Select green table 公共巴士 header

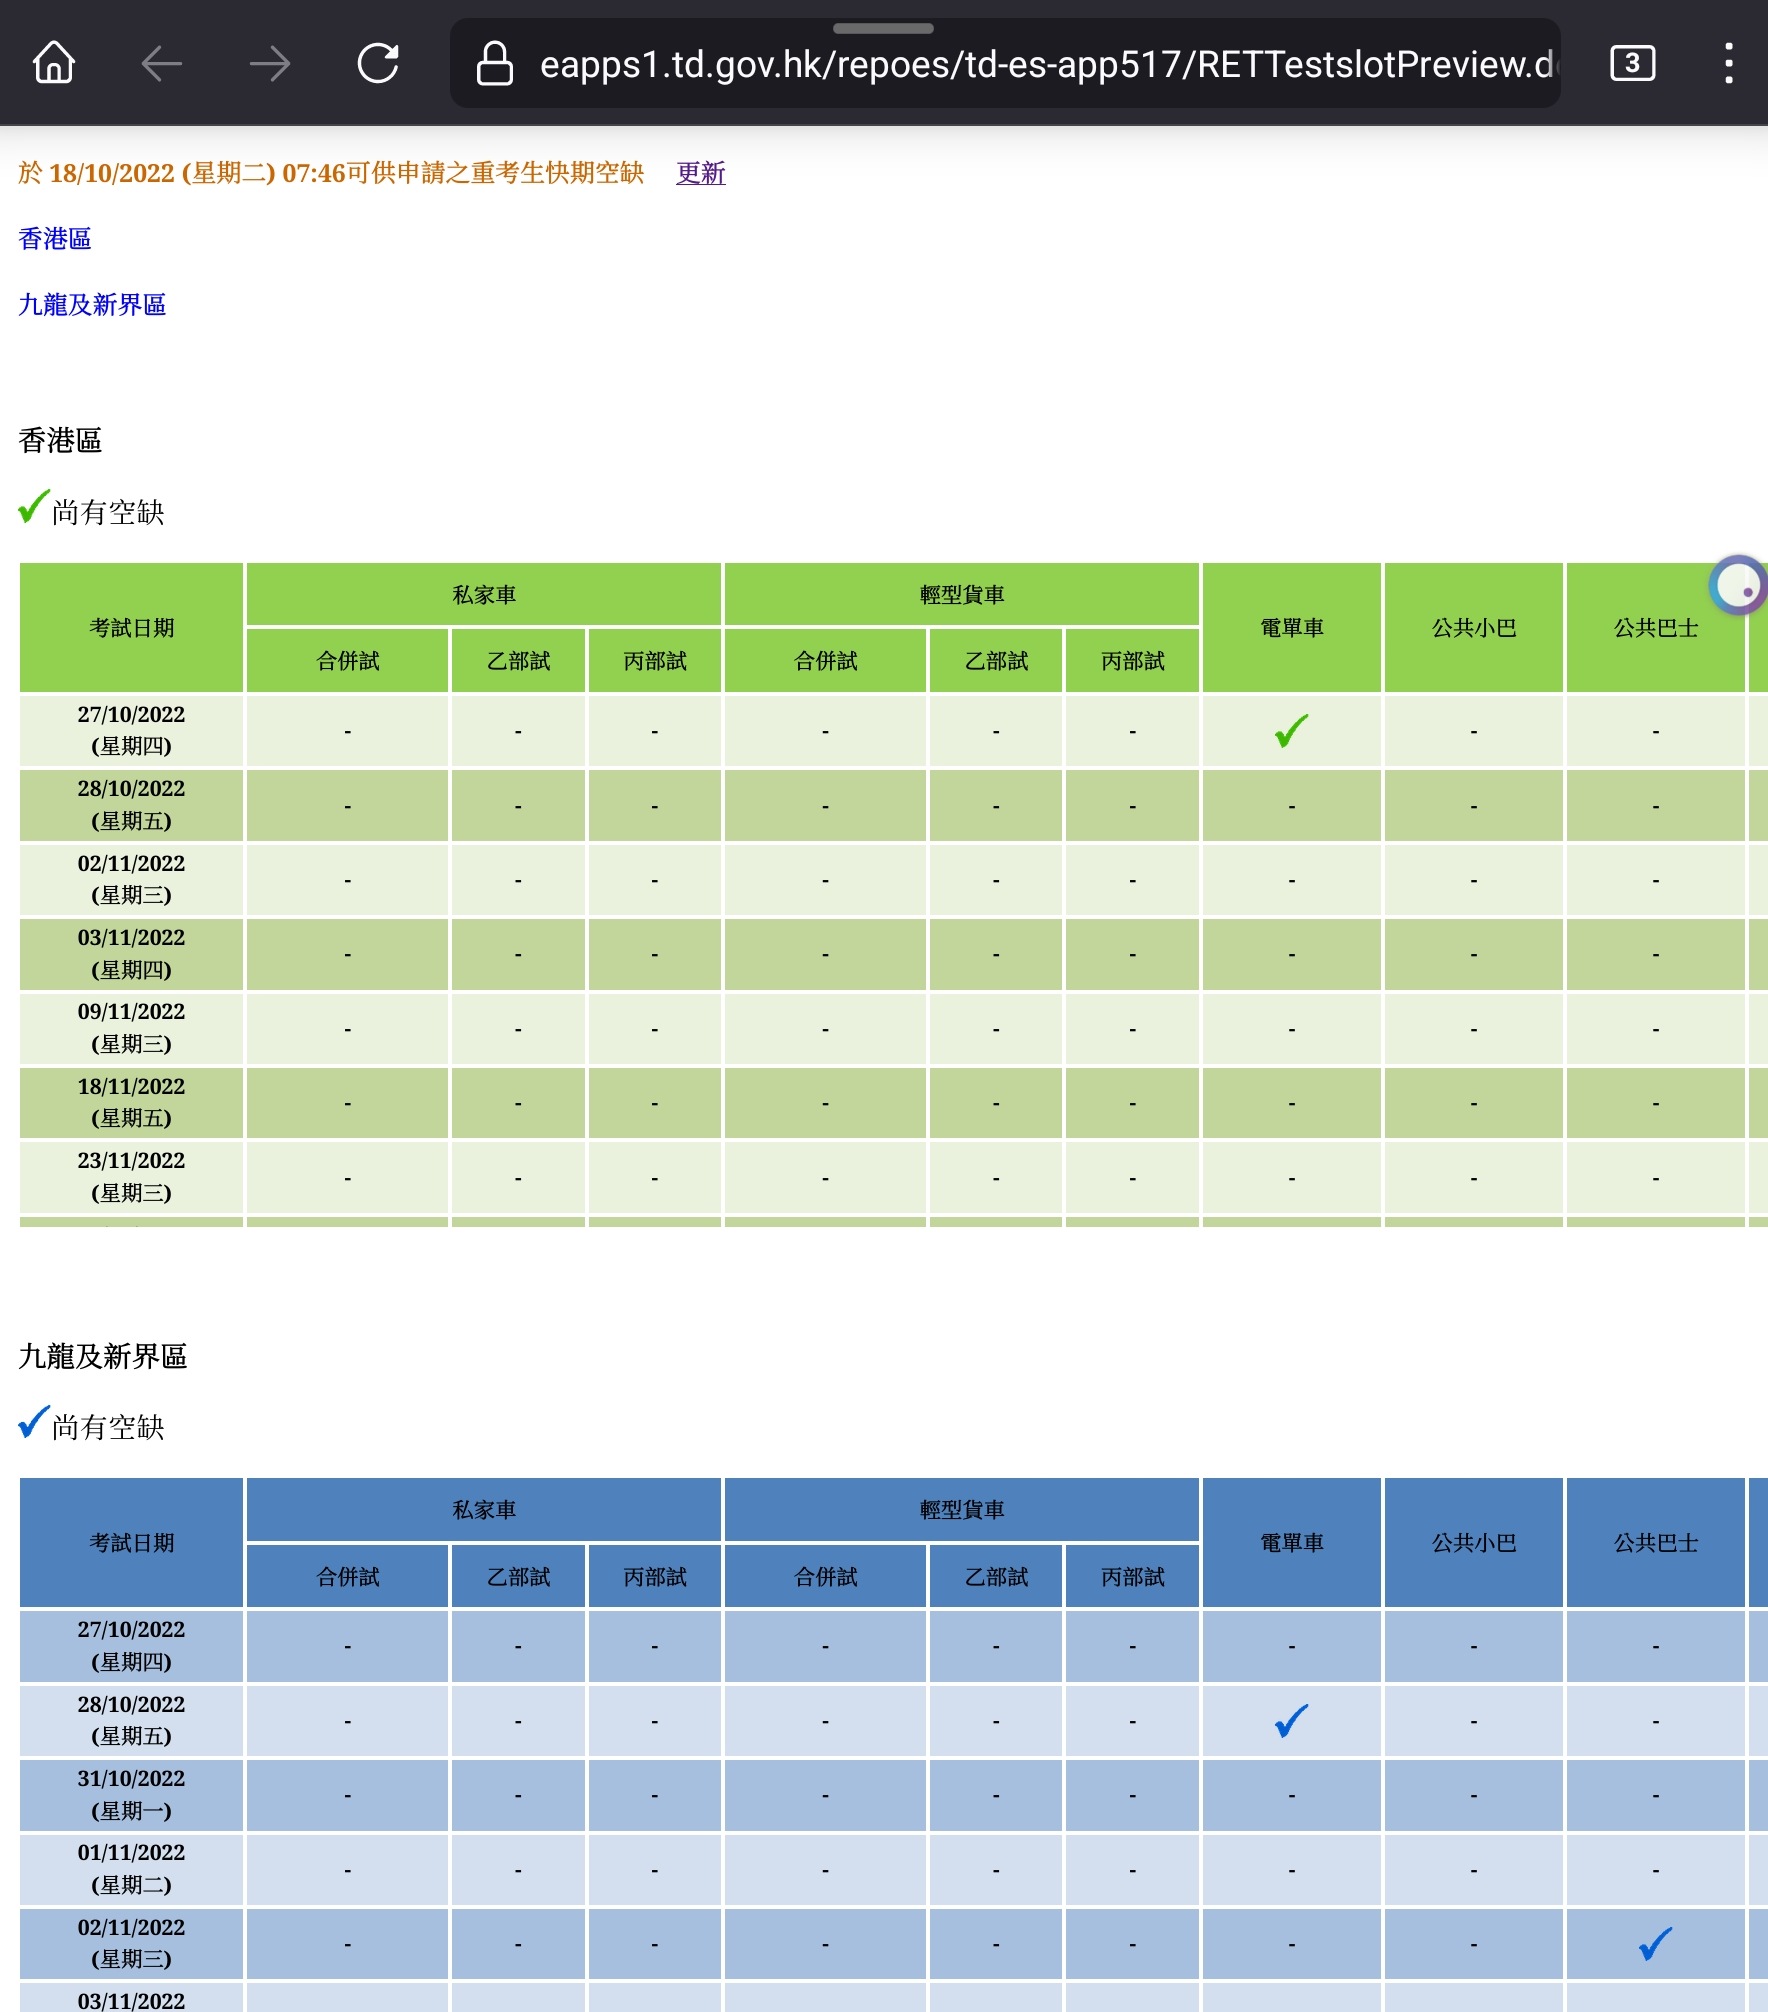point(1656,628)
